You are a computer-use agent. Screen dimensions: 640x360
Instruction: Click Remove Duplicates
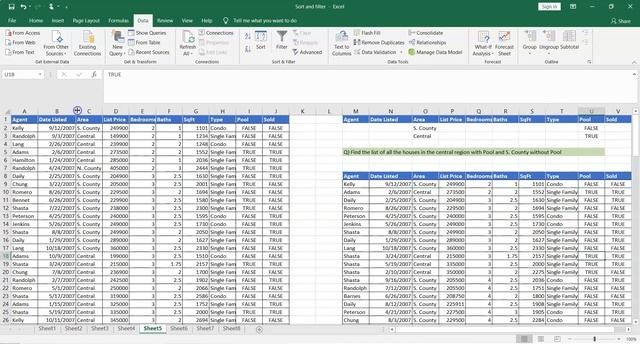tap(379, 42)
